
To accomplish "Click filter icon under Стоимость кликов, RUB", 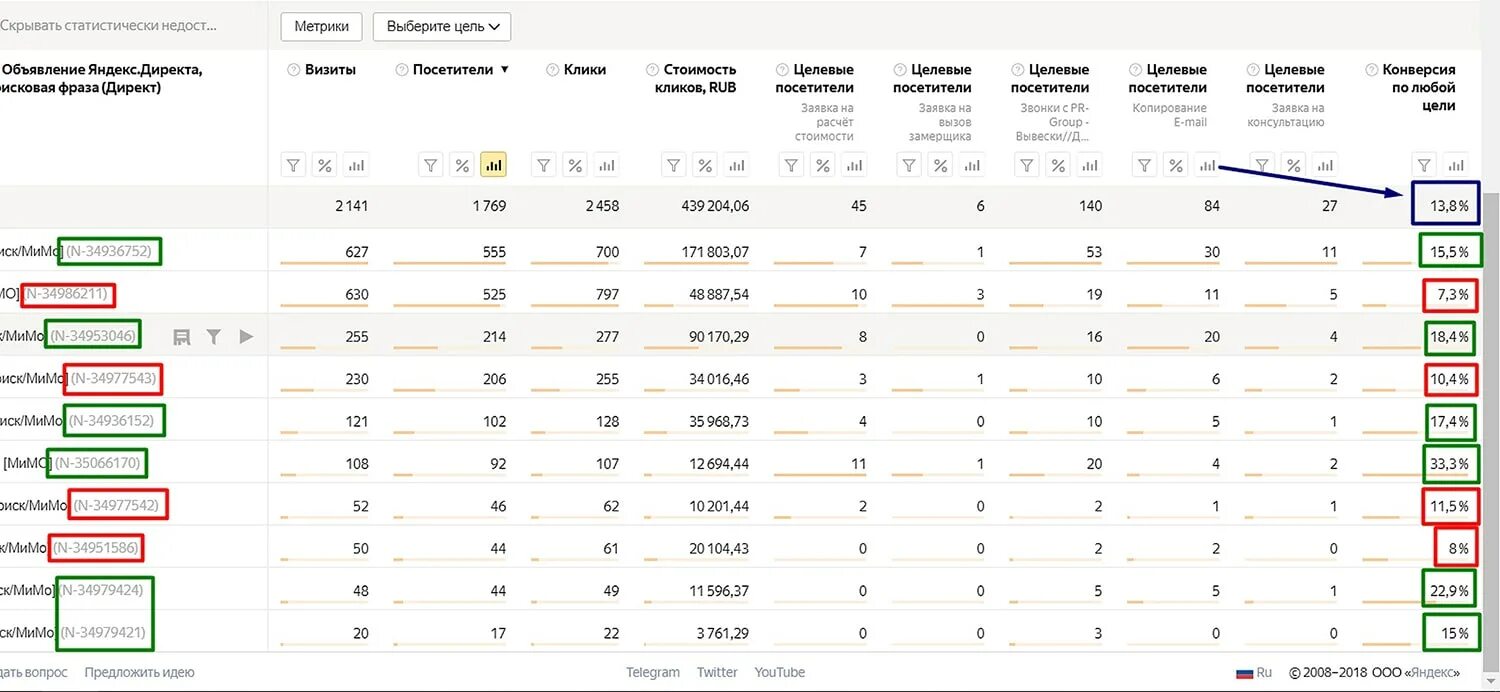I will [x=675, y=165].
